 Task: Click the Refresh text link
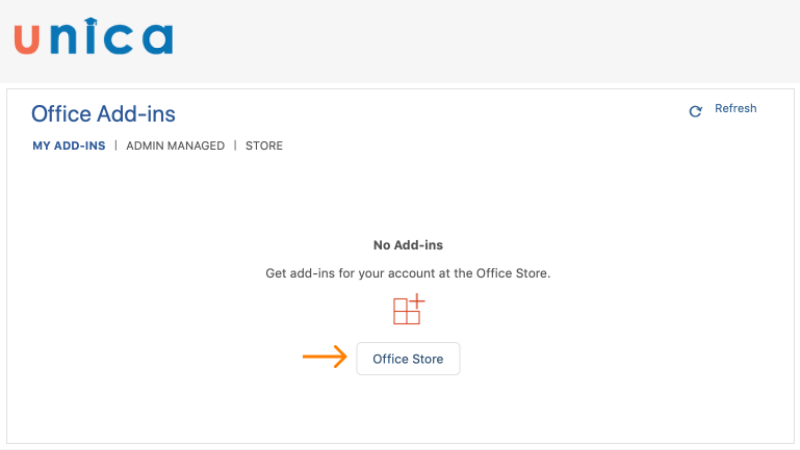tap(735, 109)
